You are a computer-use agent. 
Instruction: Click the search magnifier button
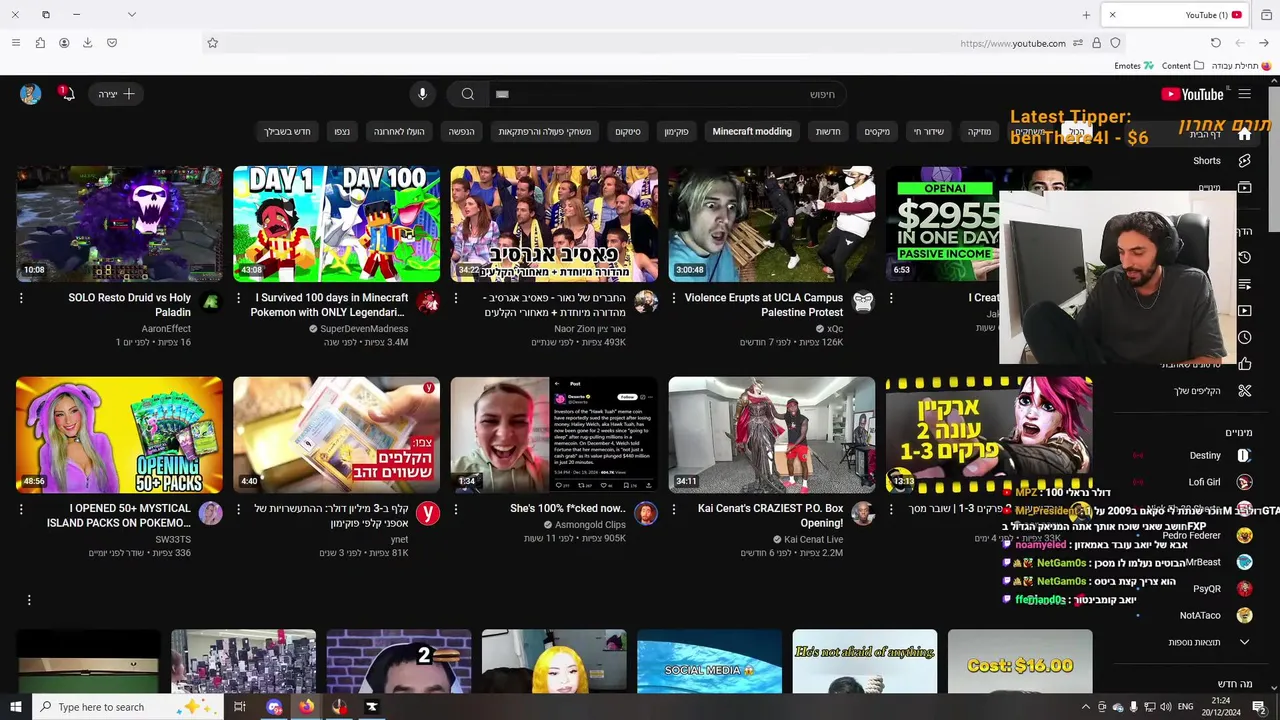[468, 94]
